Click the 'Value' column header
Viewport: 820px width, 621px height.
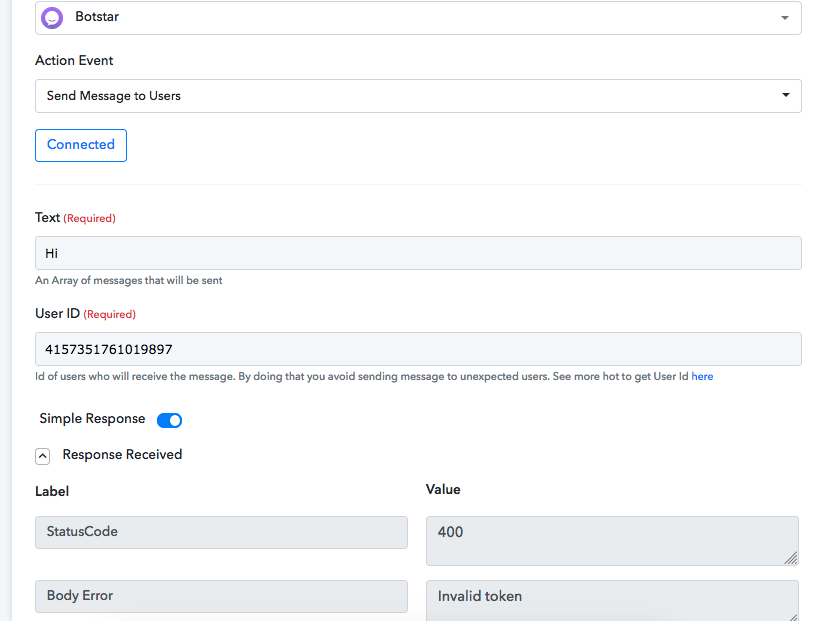(443, 490)
